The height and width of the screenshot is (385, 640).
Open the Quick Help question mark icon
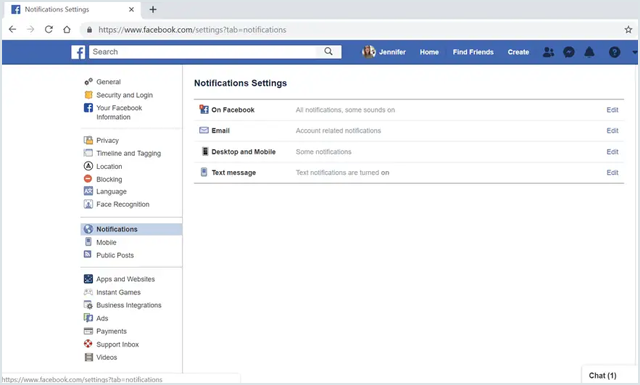point(614,52)
